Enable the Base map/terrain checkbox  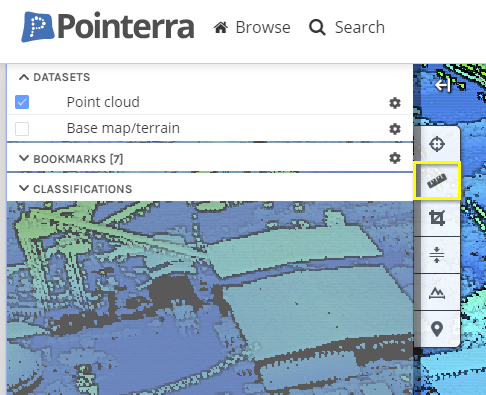[22, 128]
